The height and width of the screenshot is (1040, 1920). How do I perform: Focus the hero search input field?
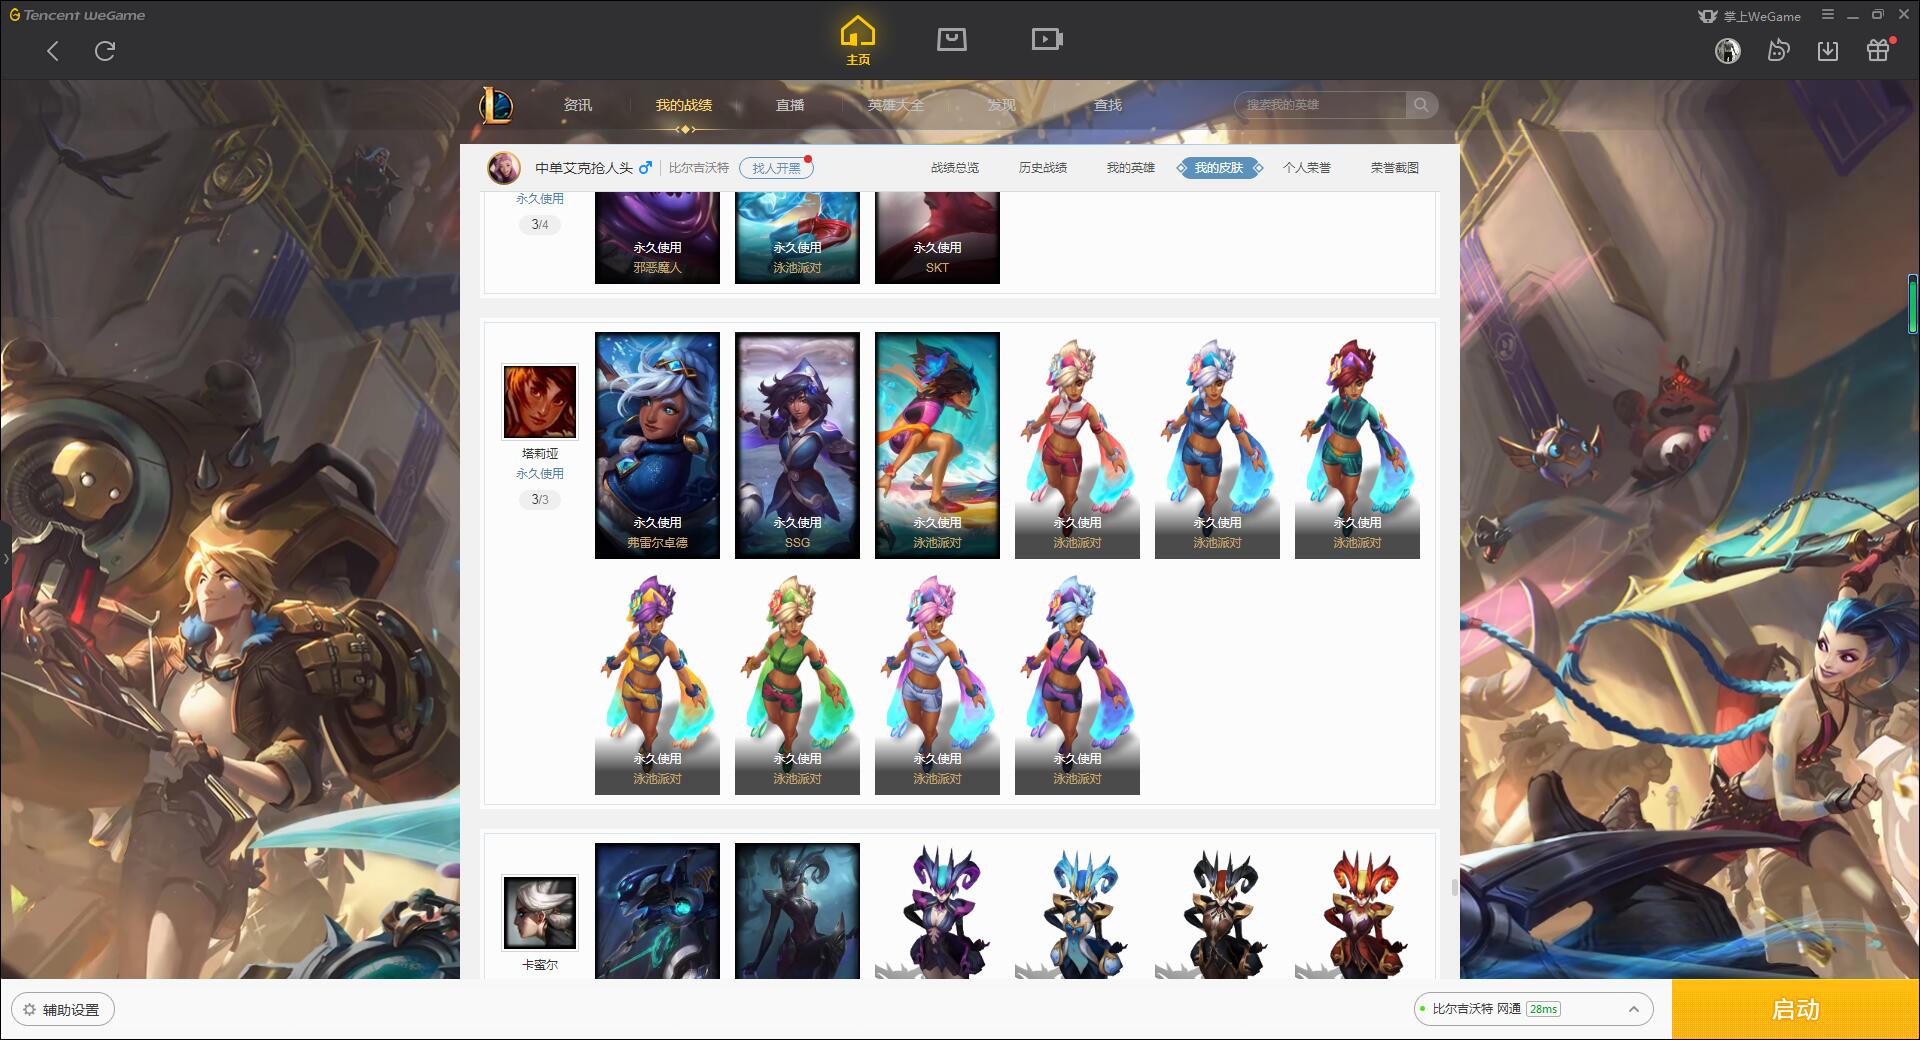(x=1320, y=105)
